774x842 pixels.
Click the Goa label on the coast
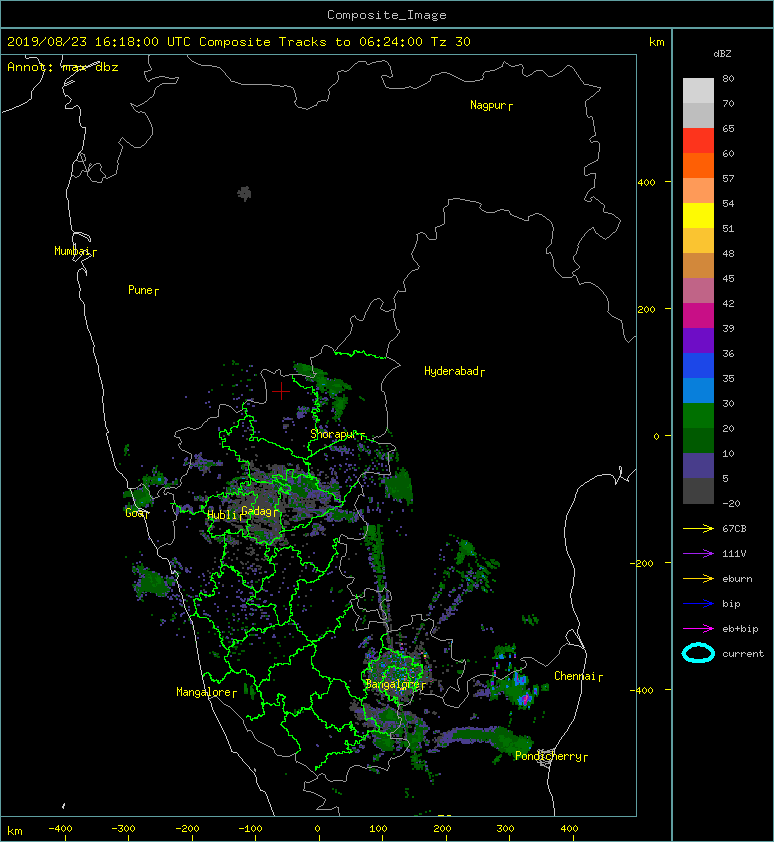(x=134, y=513)
